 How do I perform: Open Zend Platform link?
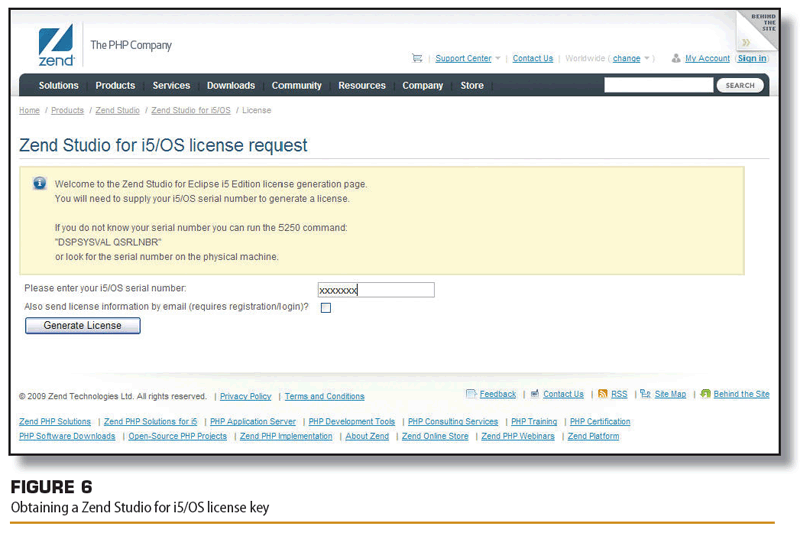(x=593, y=436)
